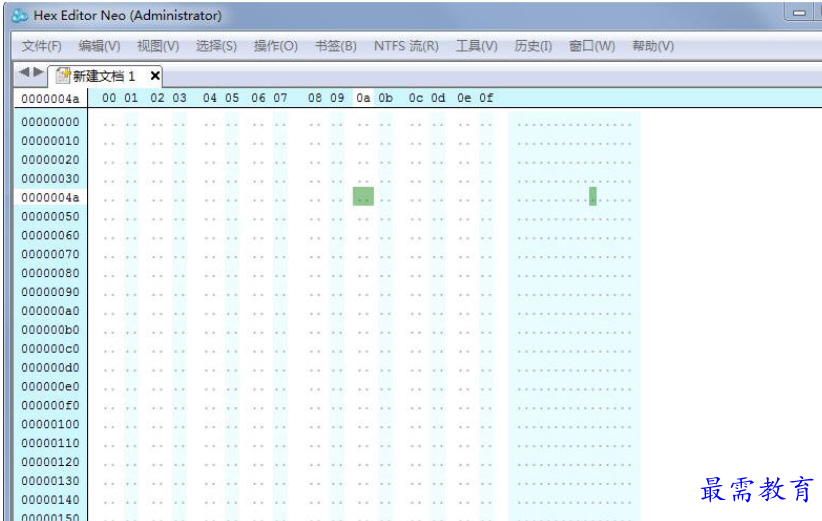Click row address 00000030
Viewport: 822px width, 521px height.
(50, 179)
